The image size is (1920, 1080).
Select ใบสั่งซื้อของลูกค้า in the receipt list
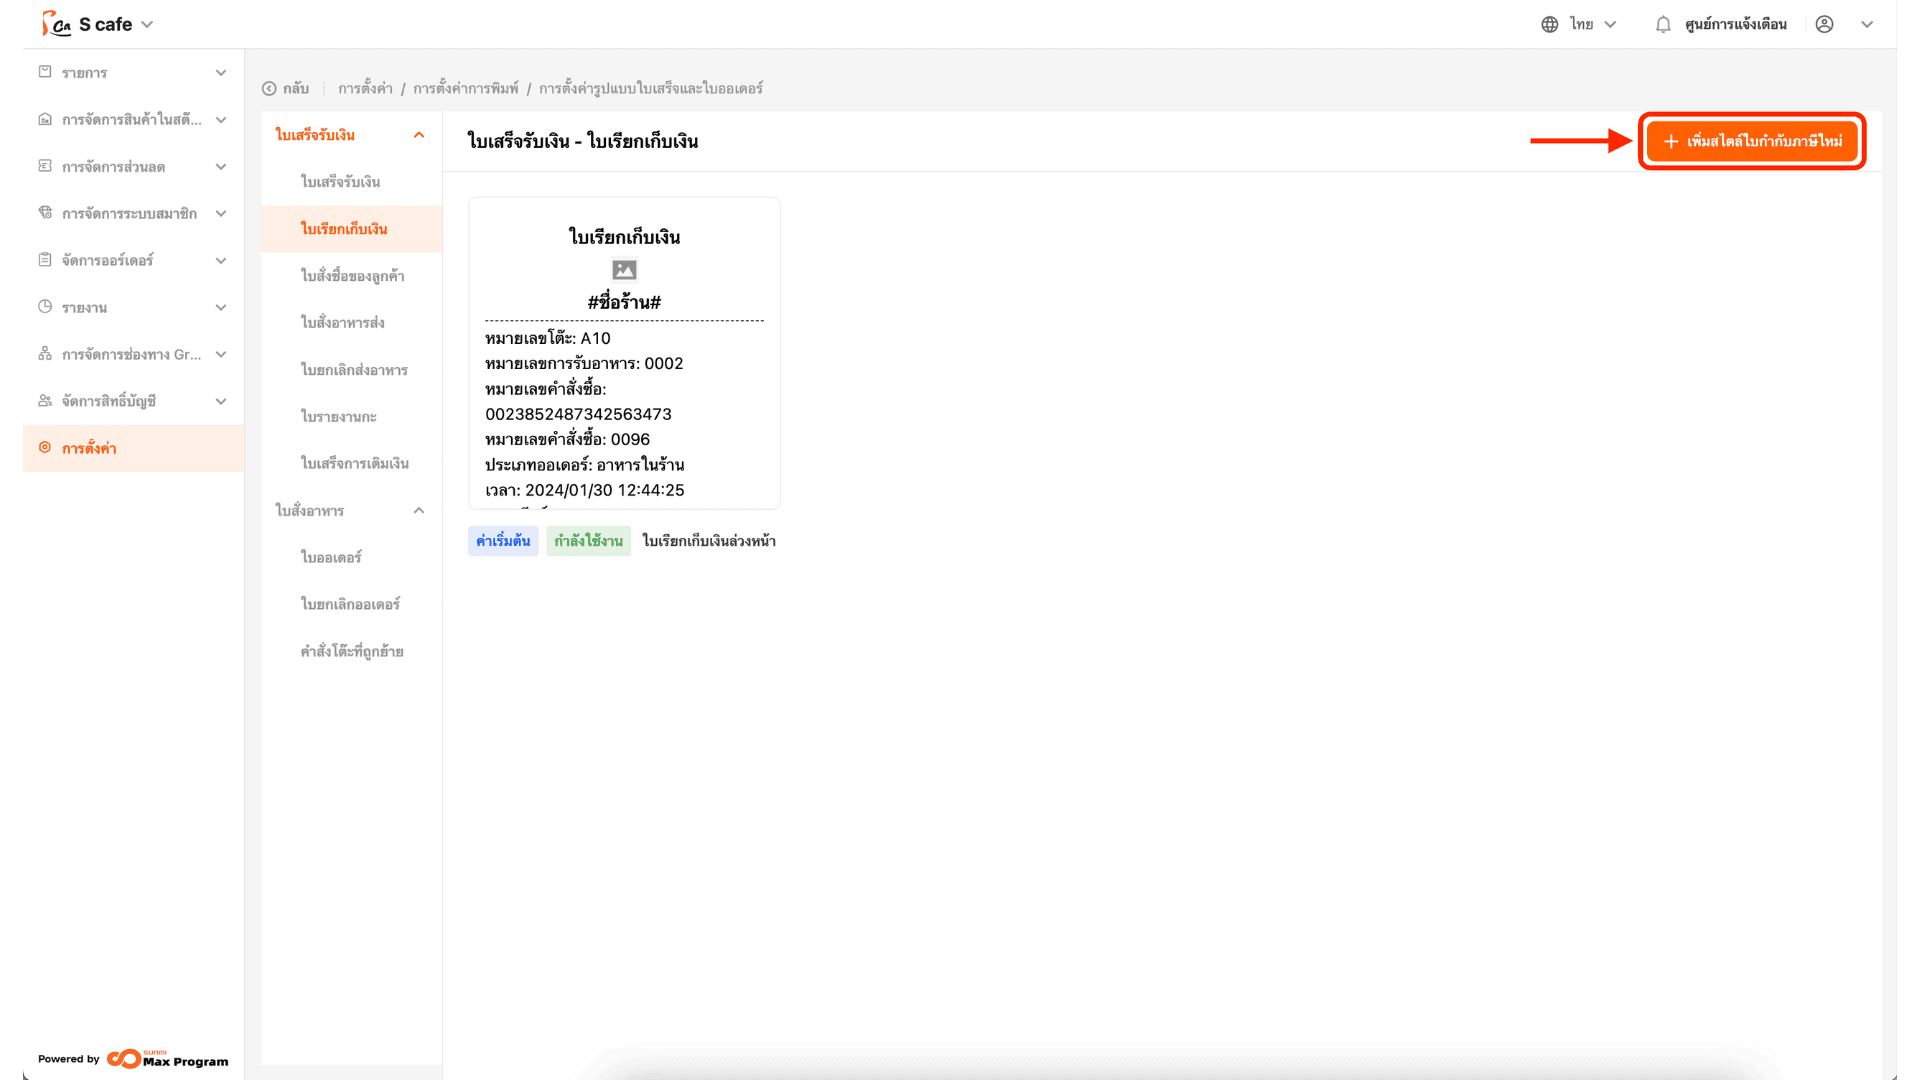(352, 276)
